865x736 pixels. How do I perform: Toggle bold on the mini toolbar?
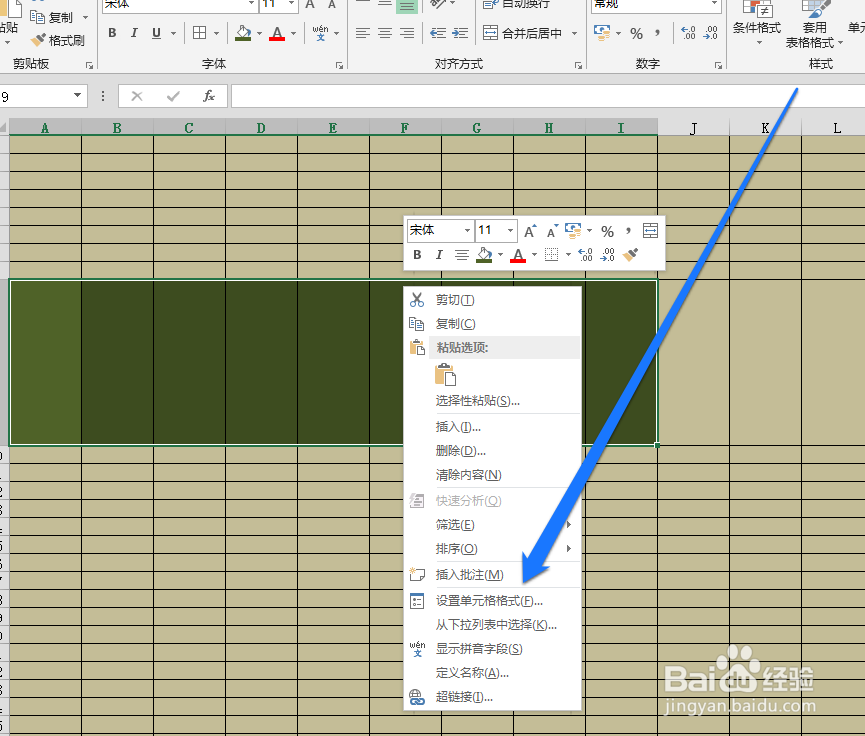pyautogui.click(x=417, y=255)
